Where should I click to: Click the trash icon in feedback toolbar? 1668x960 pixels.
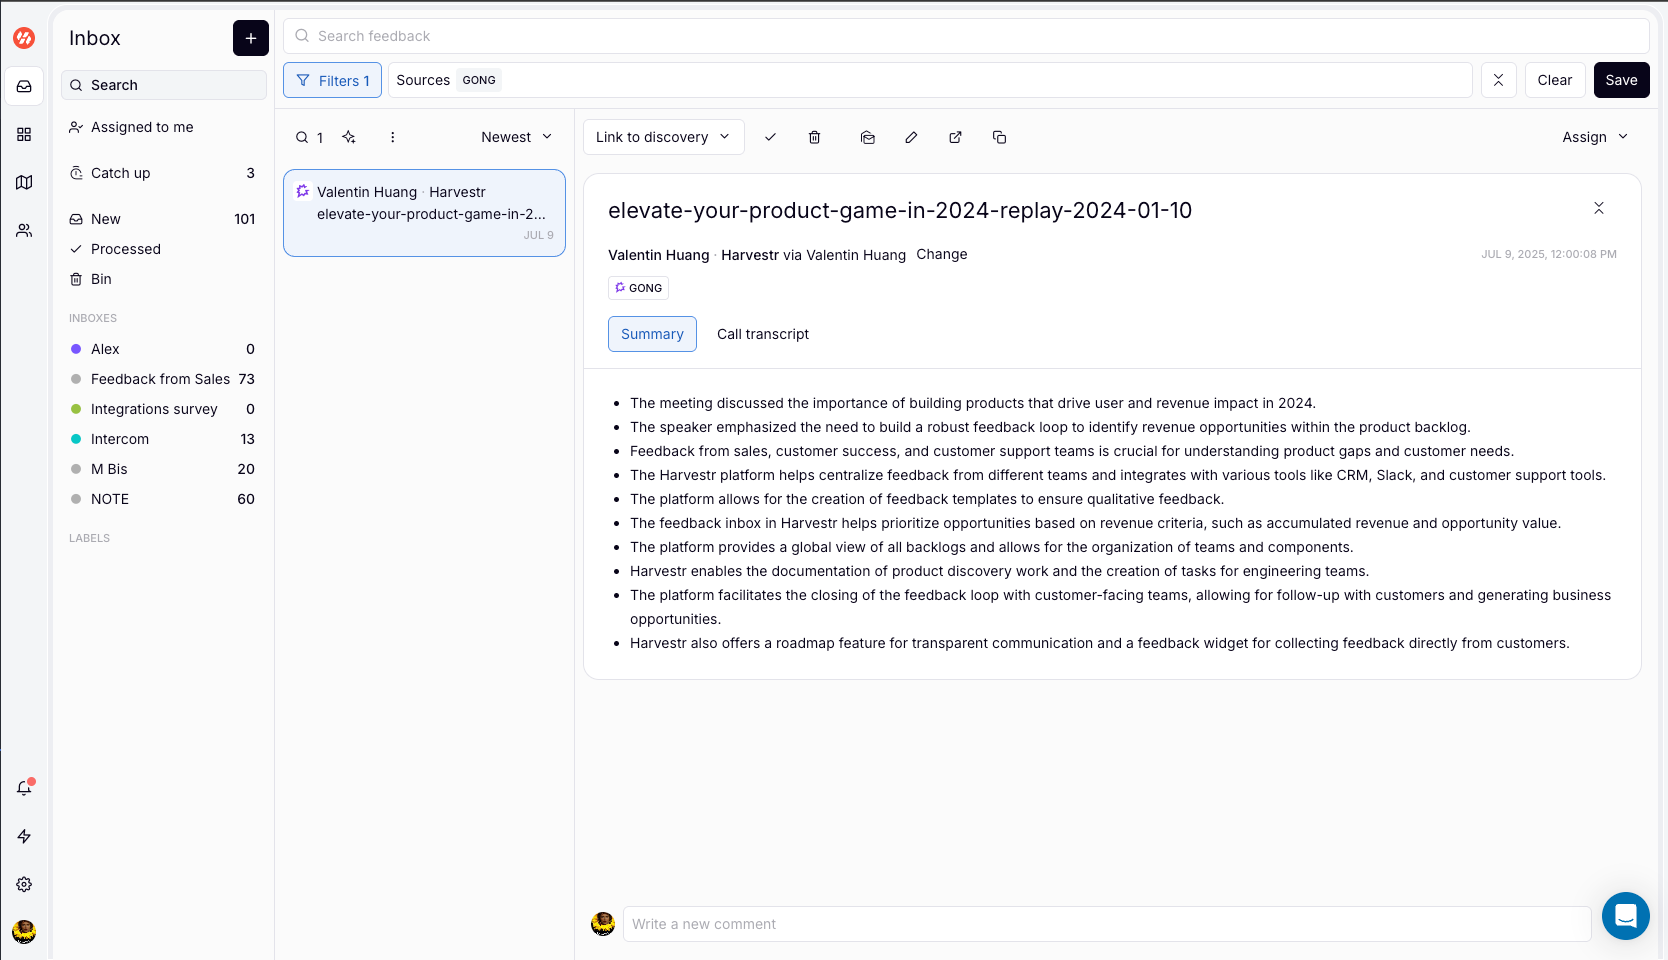click(x=814, y=137)
